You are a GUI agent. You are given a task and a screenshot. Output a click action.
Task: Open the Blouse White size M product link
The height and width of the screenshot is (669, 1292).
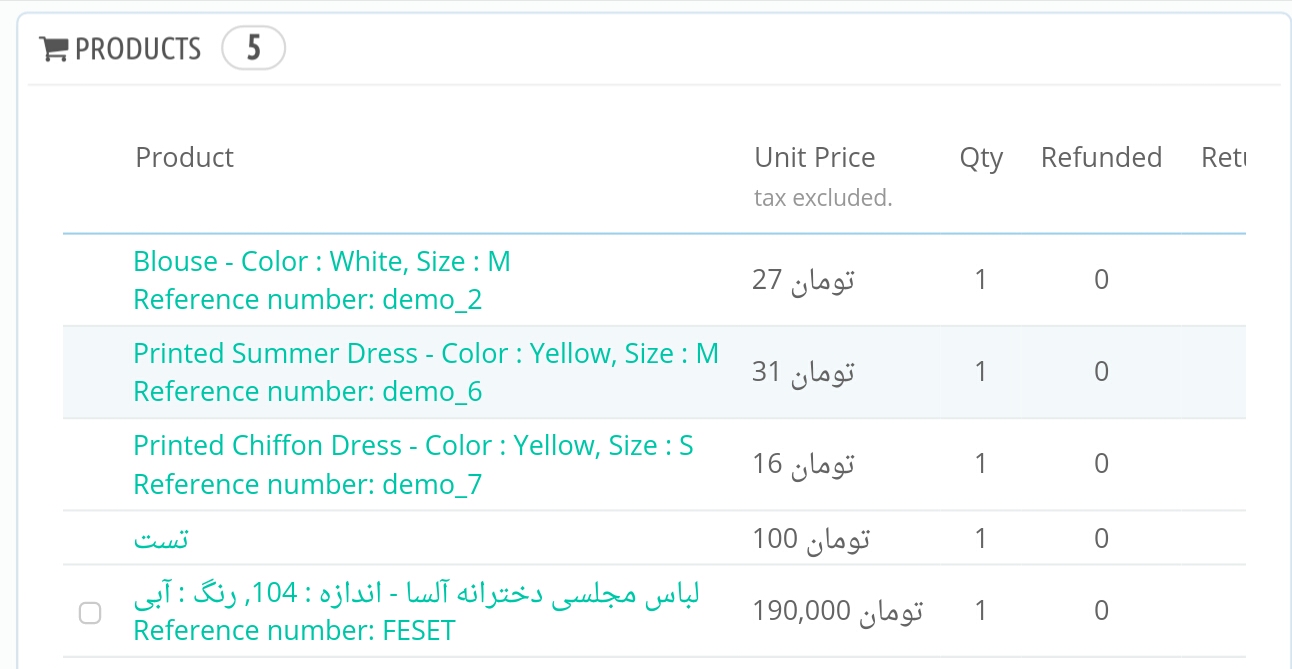pos(321,262)
